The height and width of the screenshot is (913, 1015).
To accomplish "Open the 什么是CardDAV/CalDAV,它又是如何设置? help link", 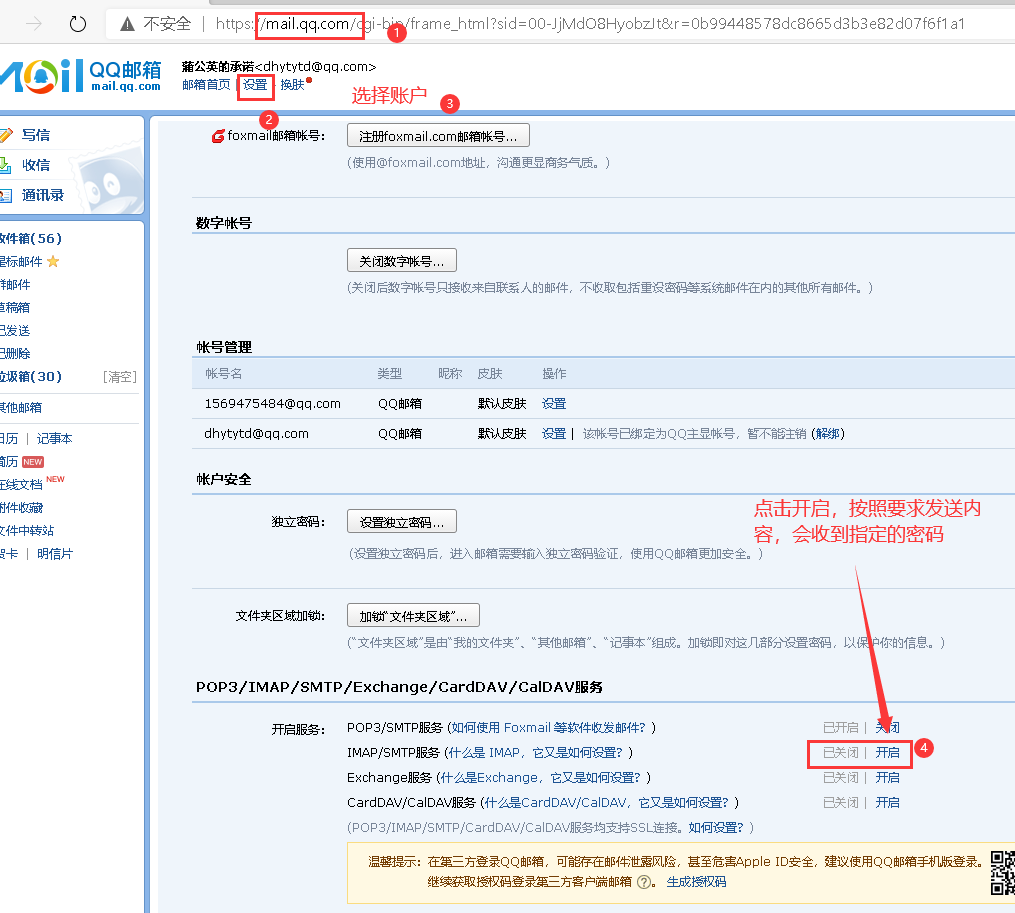I will [607, 802].
